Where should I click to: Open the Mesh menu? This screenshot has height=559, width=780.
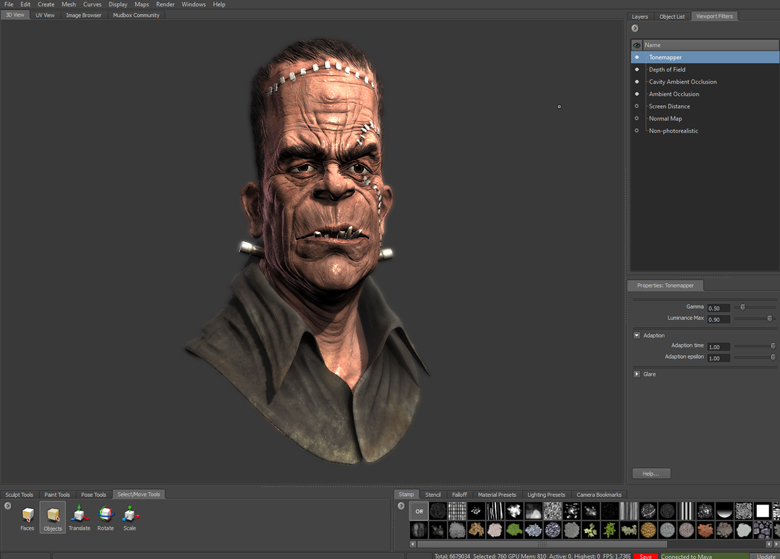pos(68,5)
